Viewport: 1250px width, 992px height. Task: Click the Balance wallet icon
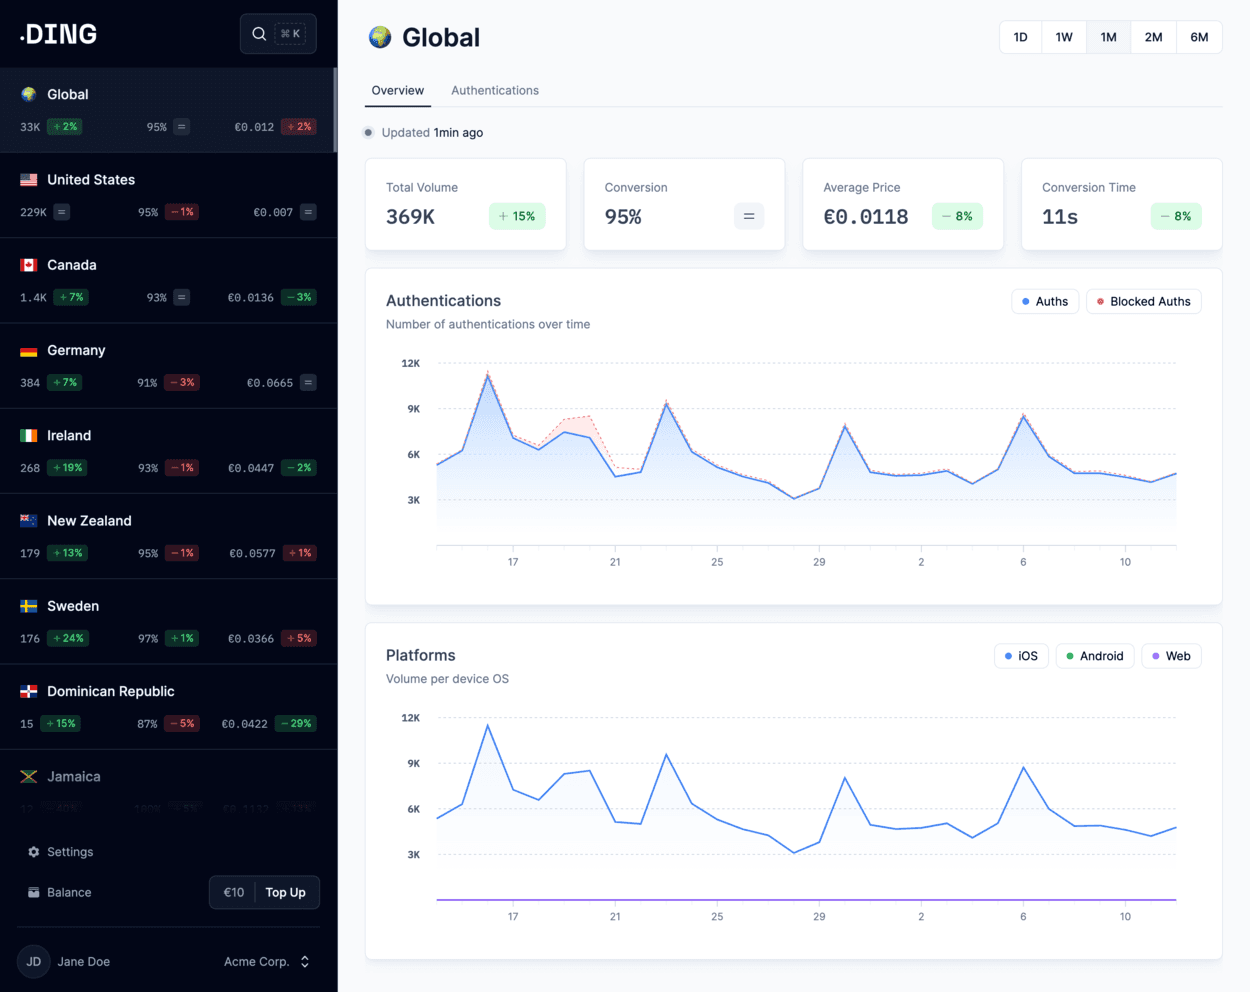tap(34, 892)
